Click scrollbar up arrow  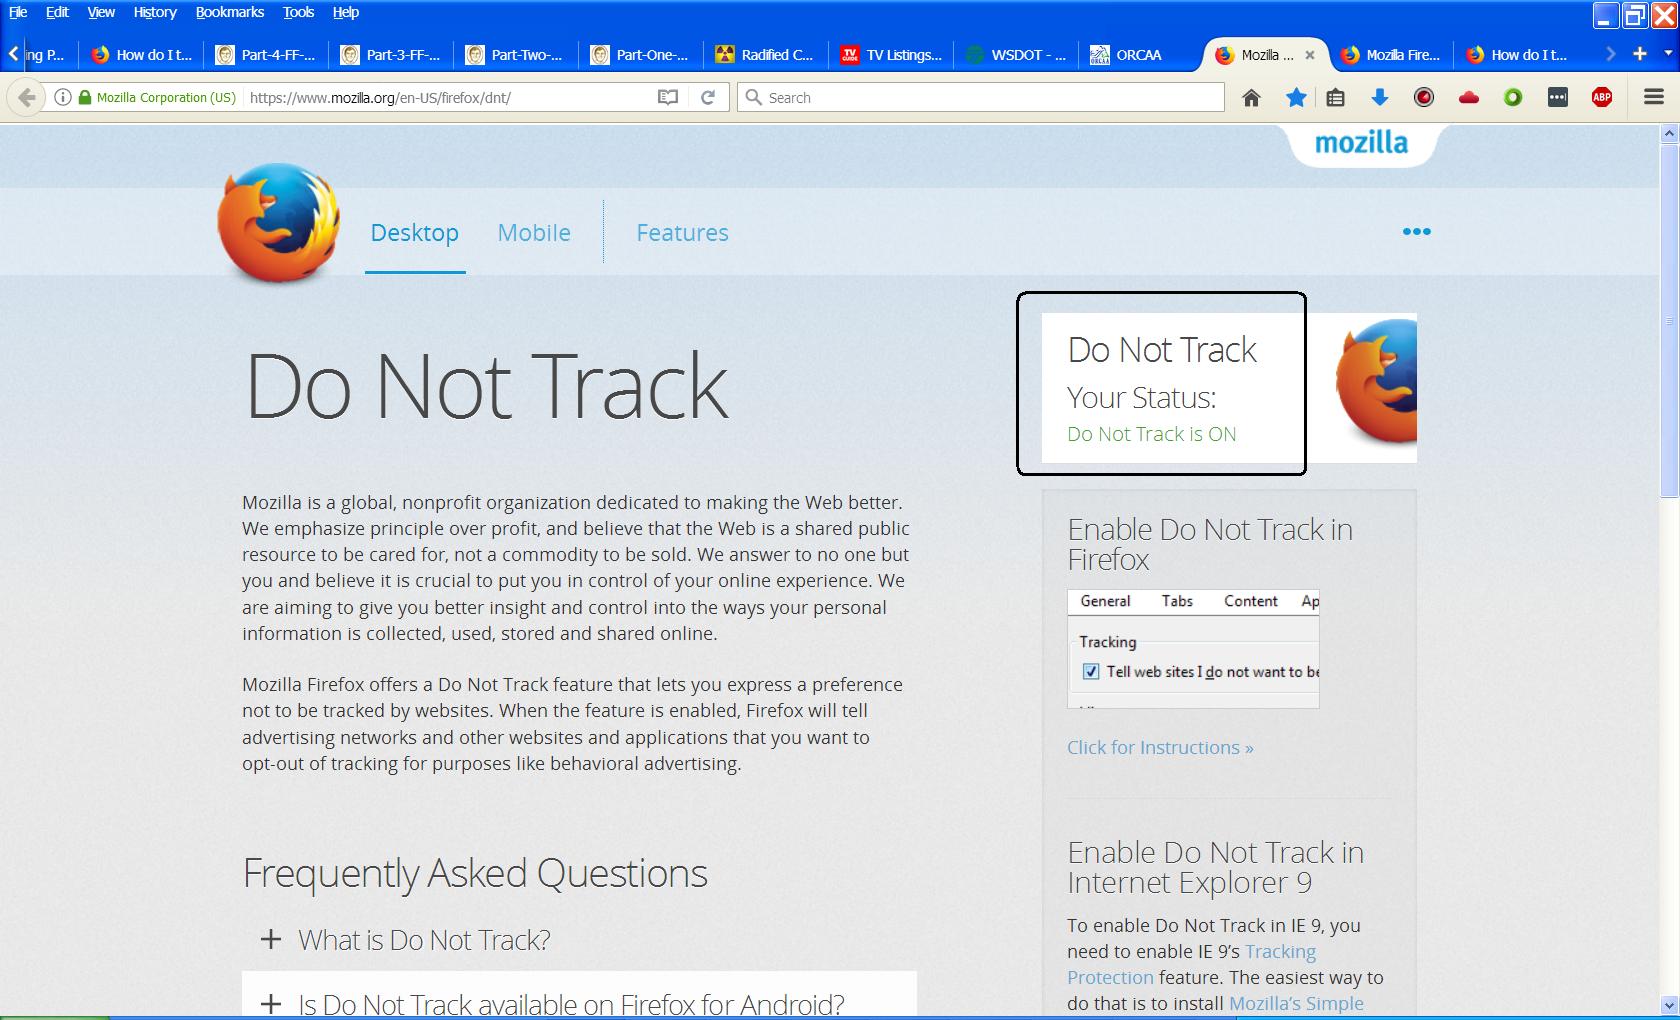click(x=1668, y=133)
